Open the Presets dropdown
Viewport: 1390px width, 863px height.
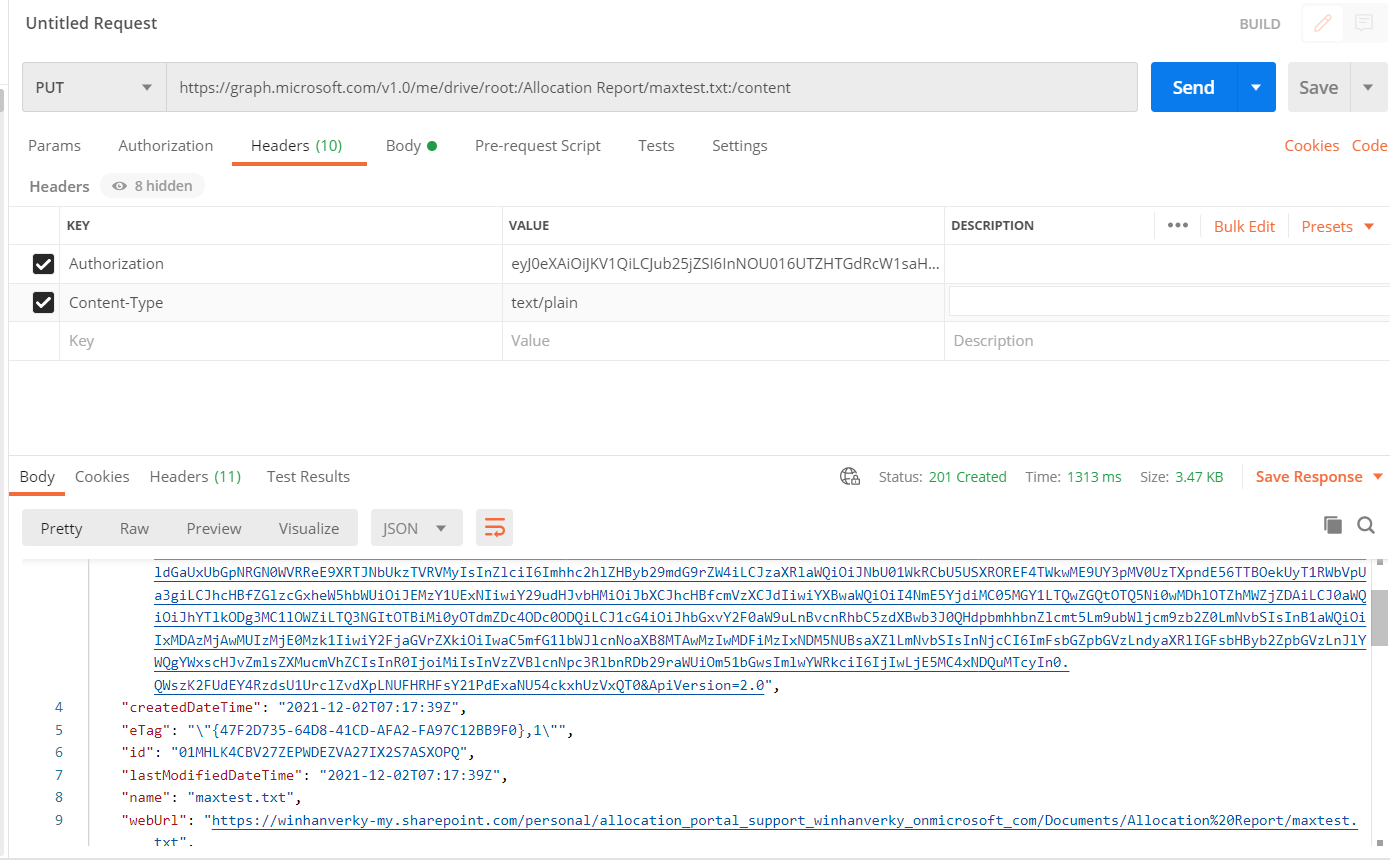coord(1340,226)
